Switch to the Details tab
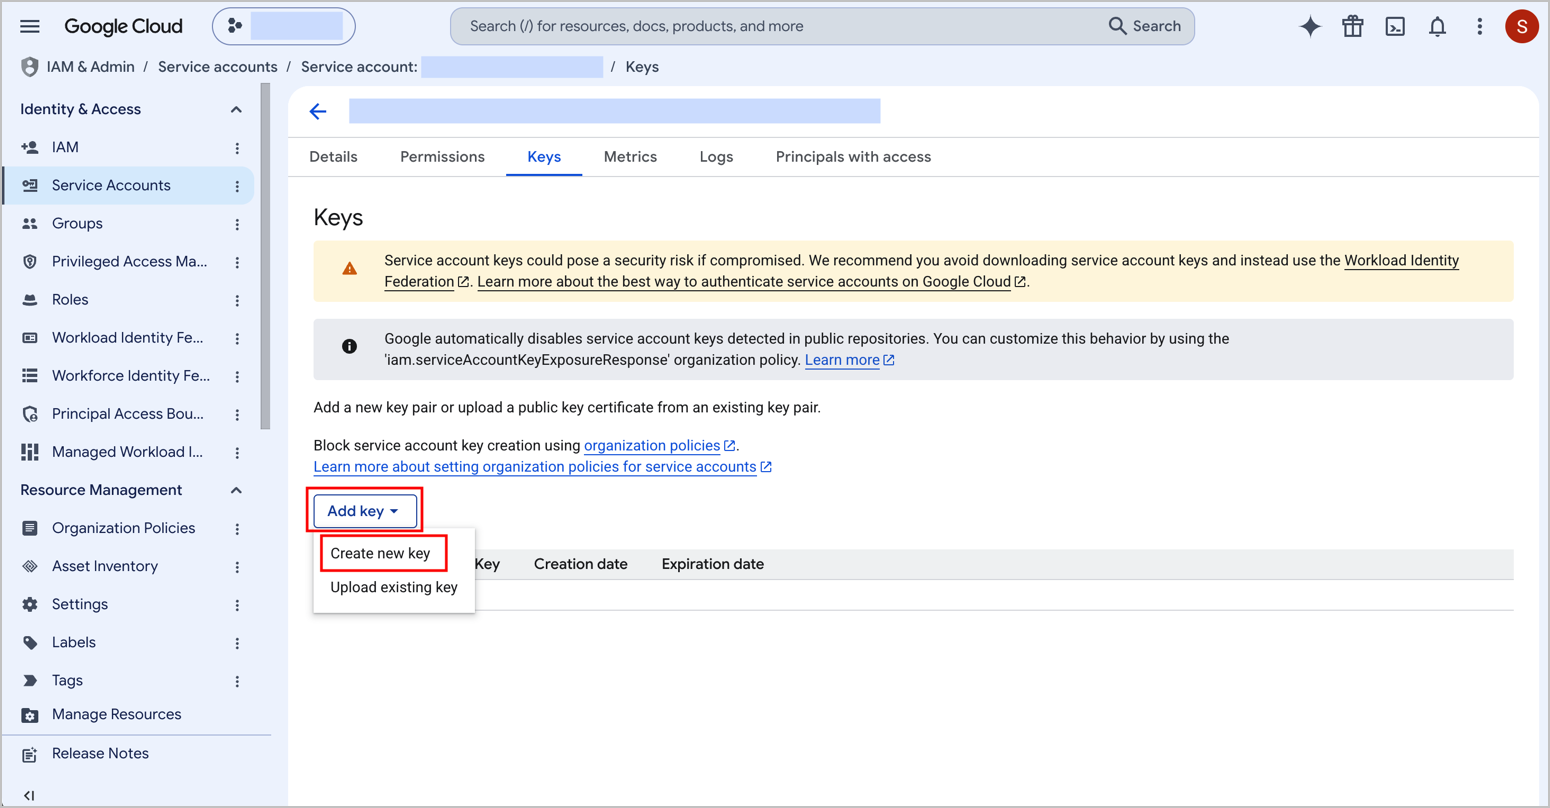This screenshot has width=1550, height=808. (x=333, y=157)
